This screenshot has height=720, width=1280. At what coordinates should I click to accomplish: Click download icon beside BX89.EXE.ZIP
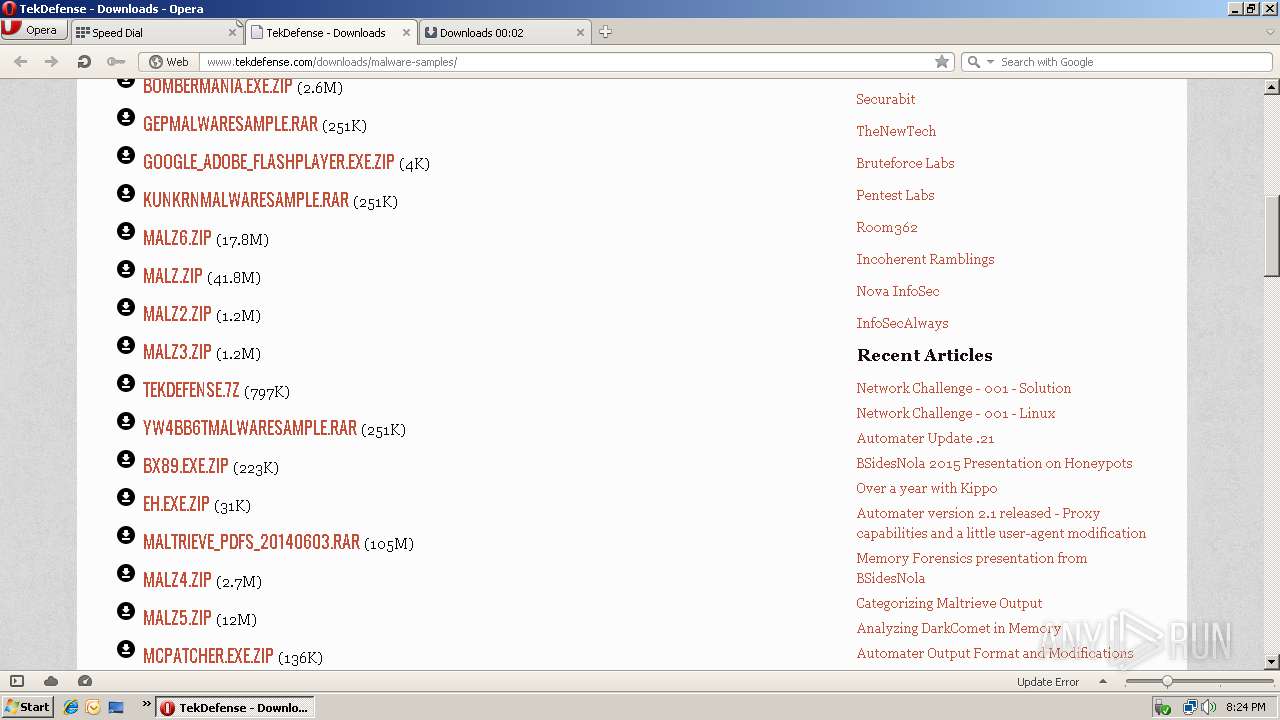[126, 459]
